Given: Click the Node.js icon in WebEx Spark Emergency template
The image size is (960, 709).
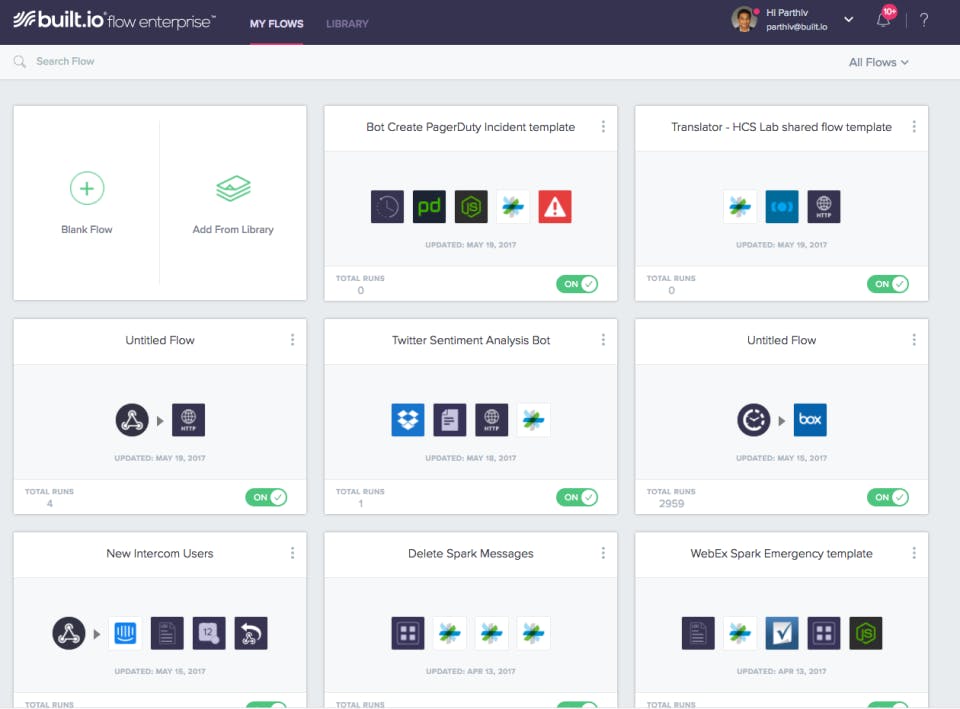Looking at the screenshot, I should pyautogui.click(x=866, y=633).
